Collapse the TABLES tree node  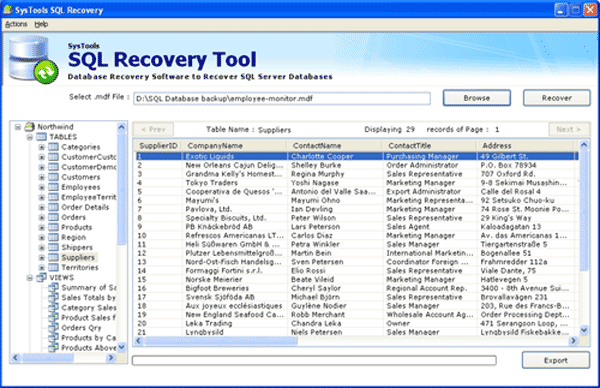(x=29, y=137)
